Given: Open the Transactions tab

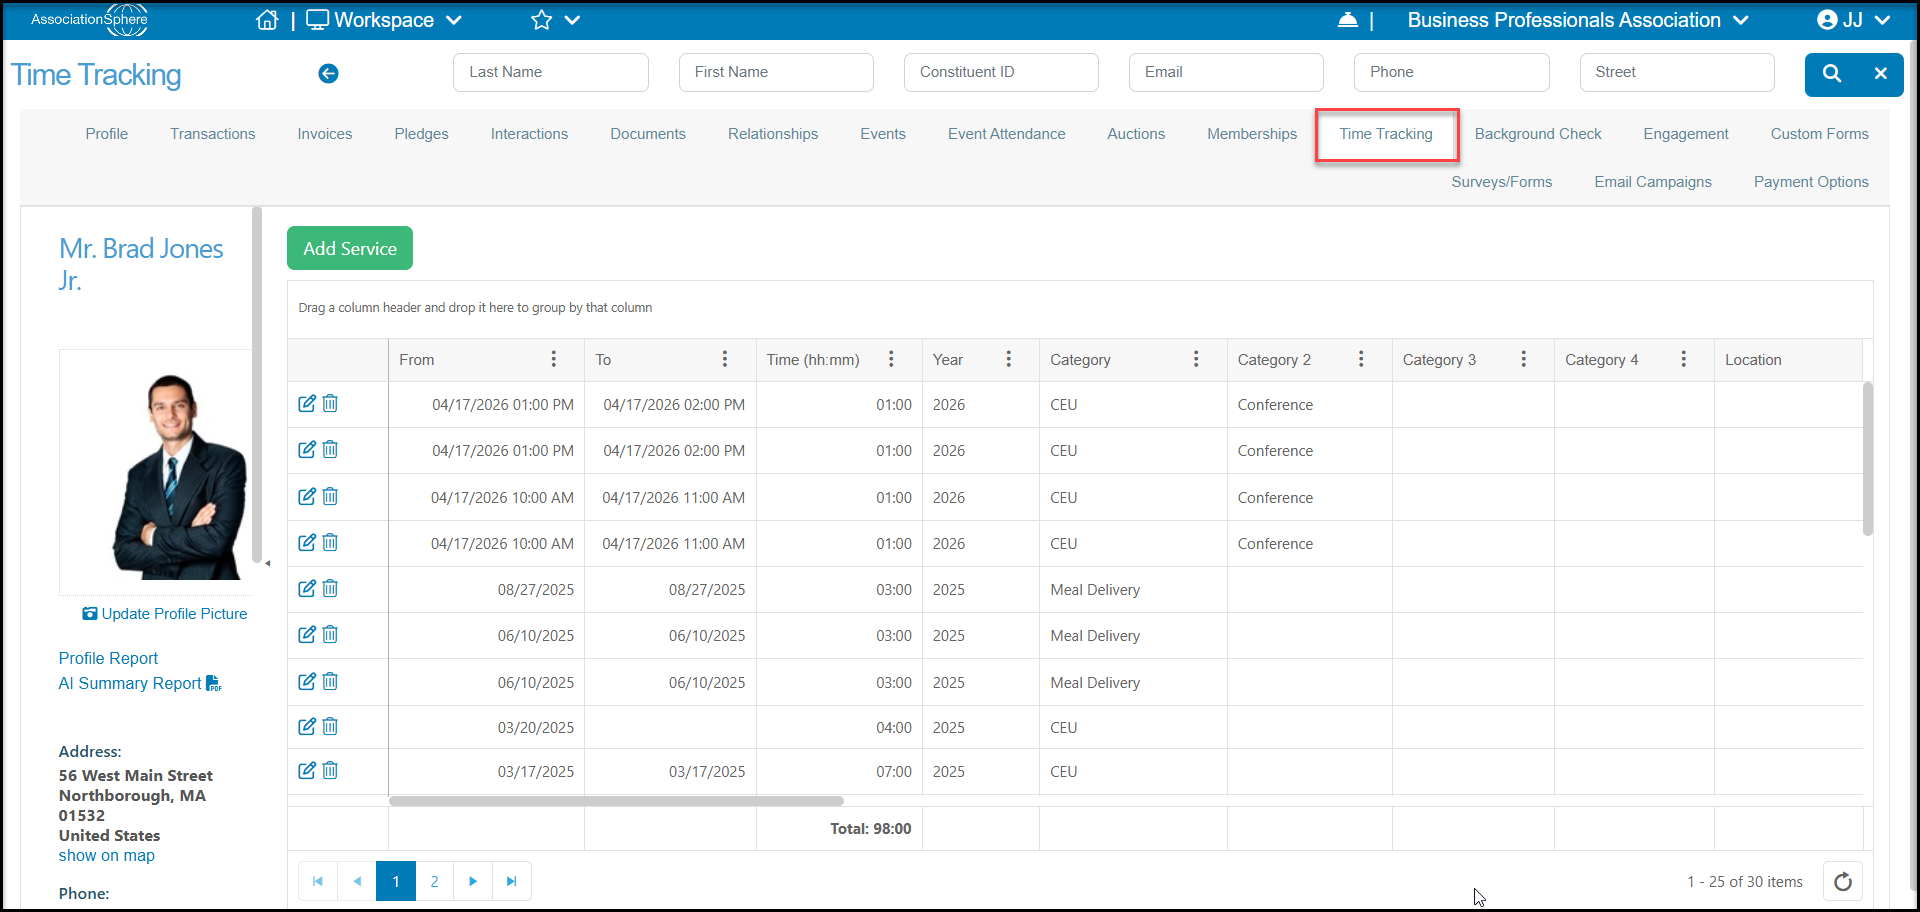Looking at the screenshot, I should pos(212,134).
